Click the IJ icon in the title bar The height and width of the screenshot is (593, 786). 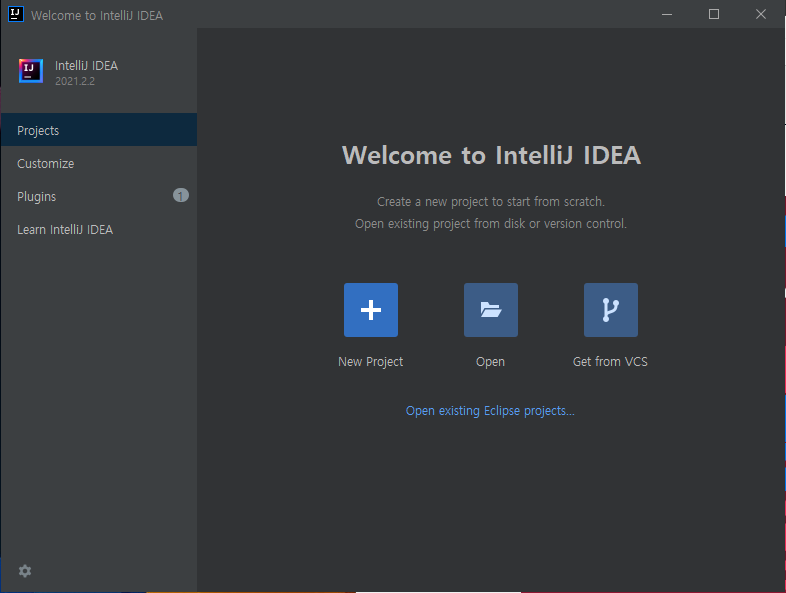[x=16, y=15]
